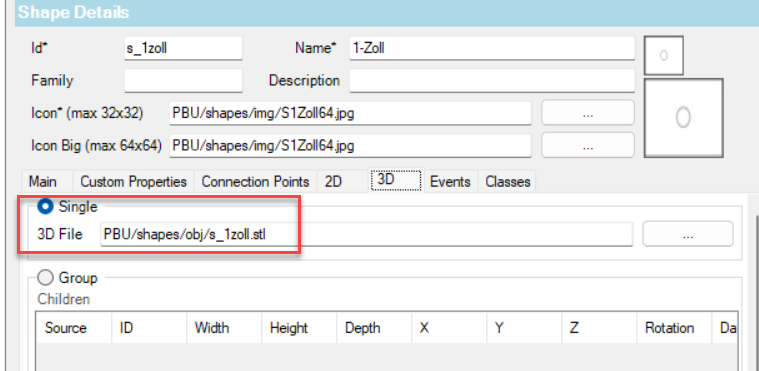
Task: Click the Depth column header
Action: [374, 328]
